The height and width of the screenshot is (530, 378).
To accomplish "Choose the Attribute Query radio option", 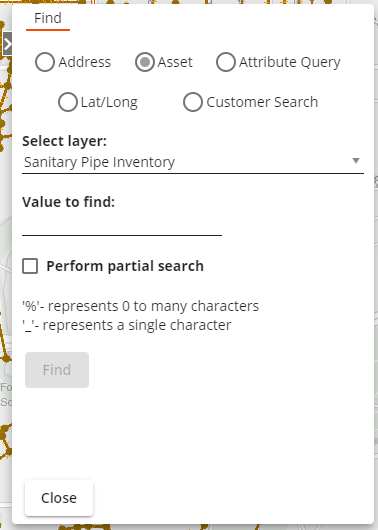I will tap(226, 62).
